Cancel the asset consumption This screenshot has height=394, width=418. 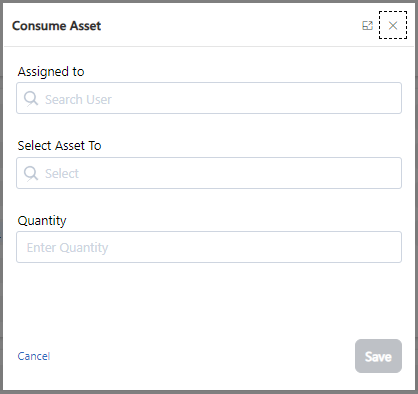point(34,356)
